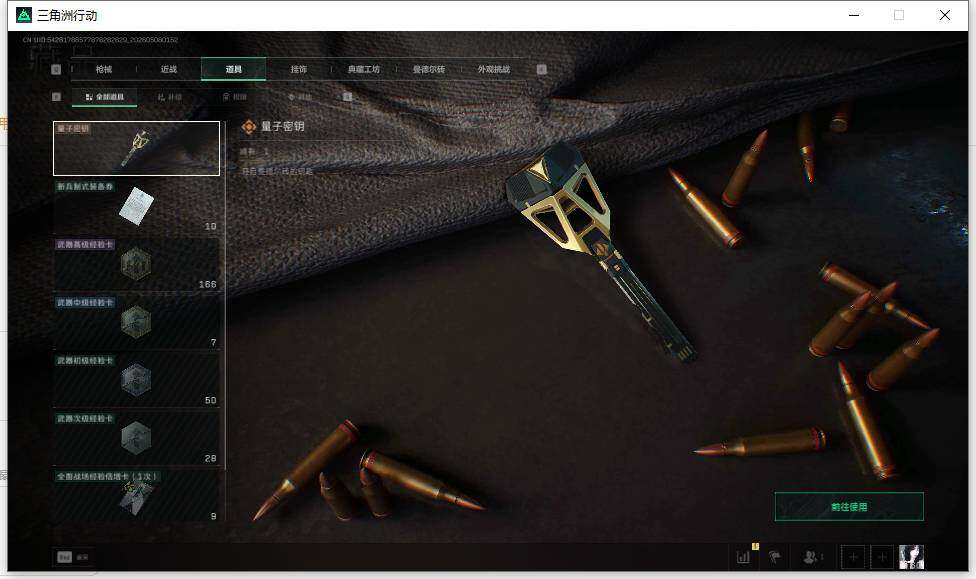Switch to the 外观挑战 tab

(x=494, y=69)
